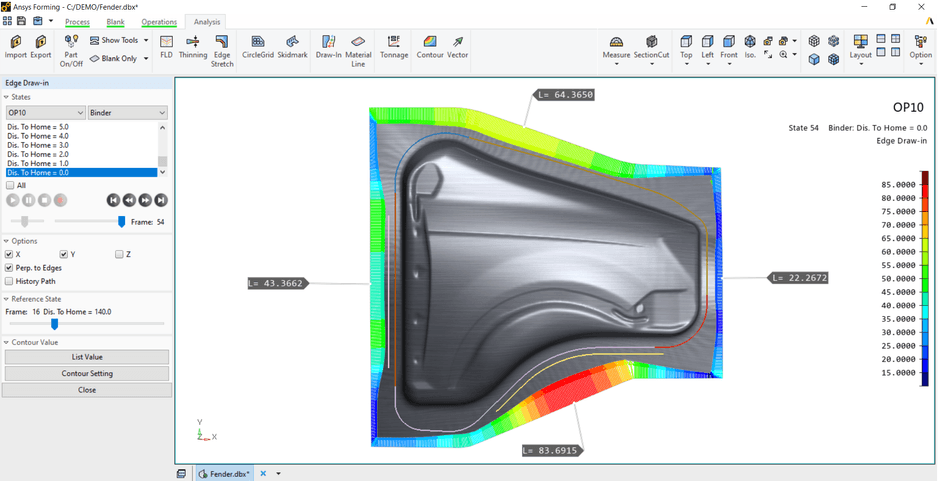Activate the CircleGrid tool
940x481 pixels.
click(x=257, y=46)
